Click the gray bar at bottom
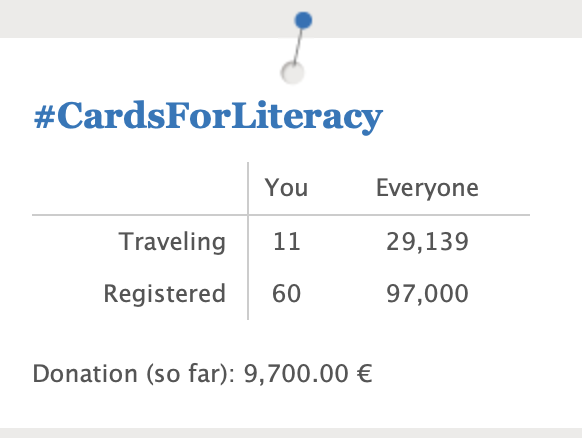The height and width of the screenshot is (438, 582). [x=291, y=433]
